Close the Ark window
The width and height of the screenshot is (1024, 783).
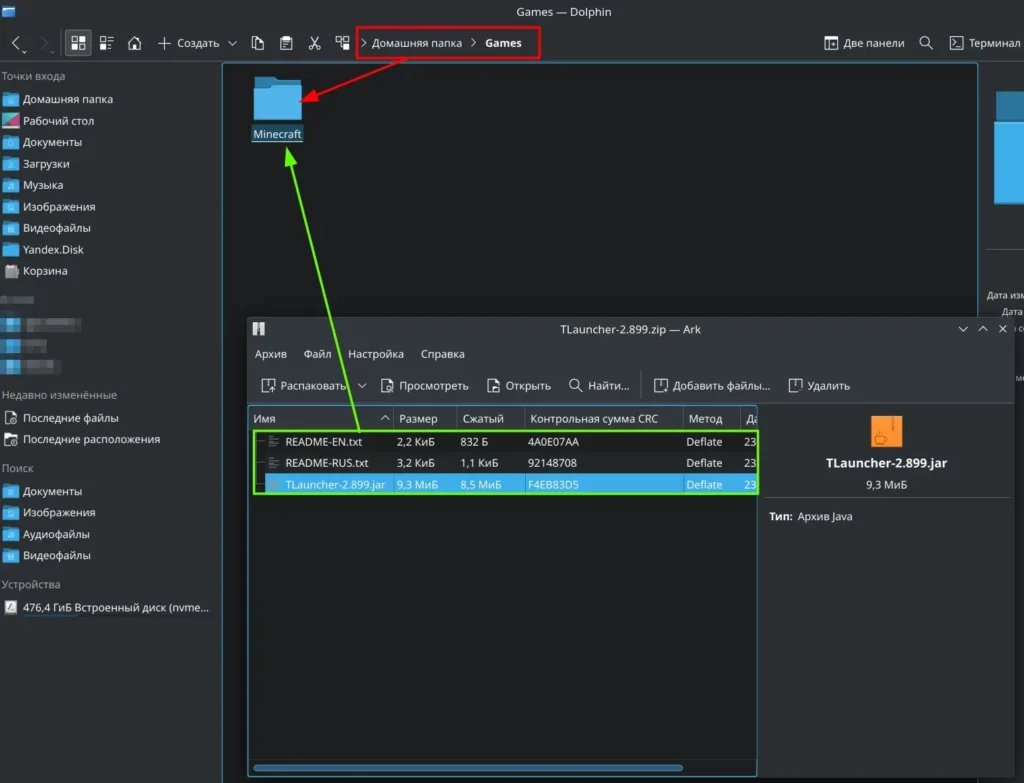1002,329
